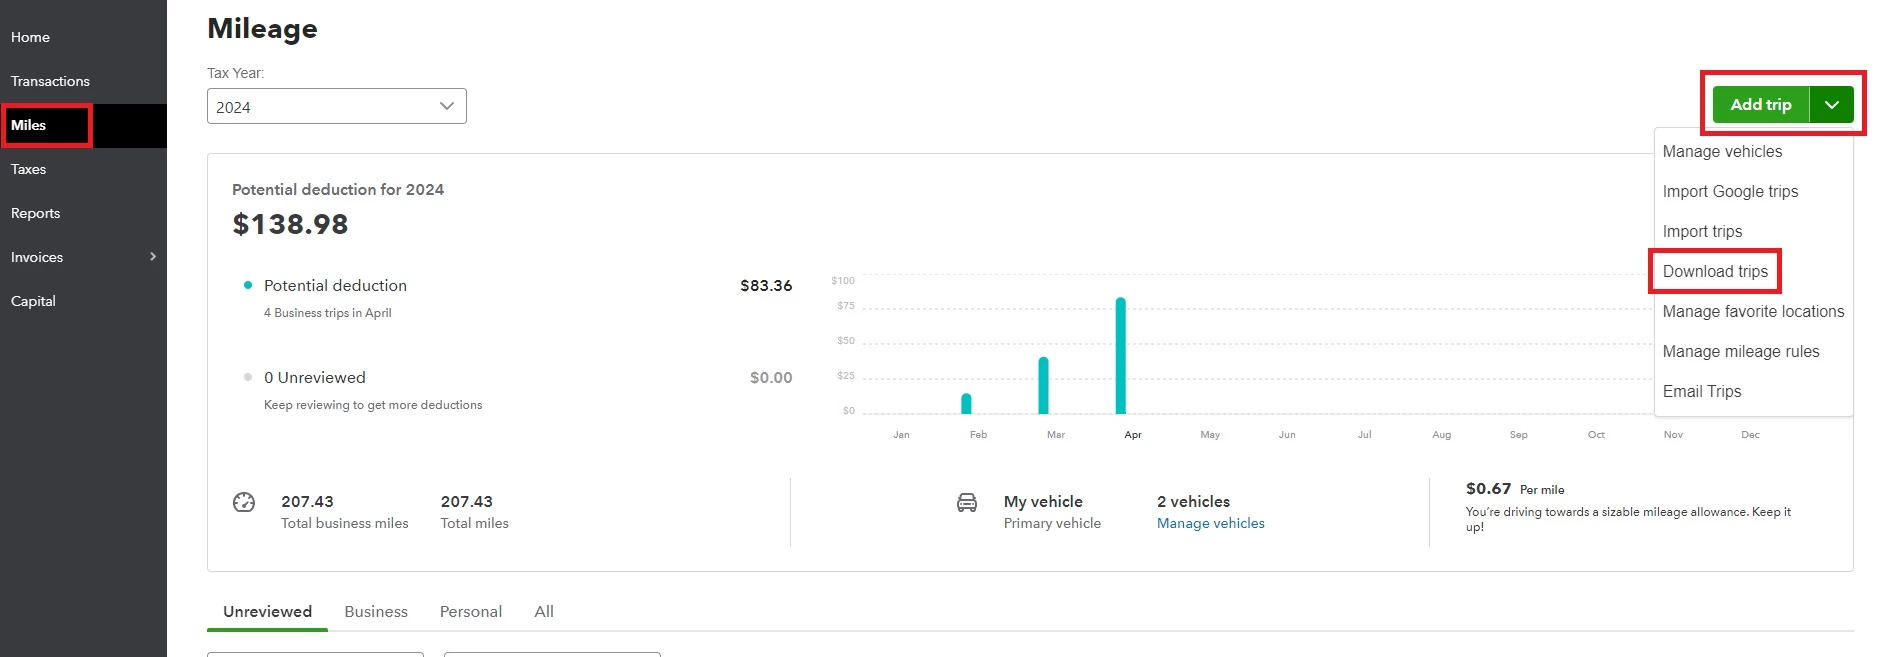Viewport: 1888px width, 657px height.
Task: Click the $138.98 deduction total
Action: click(290, 224)
